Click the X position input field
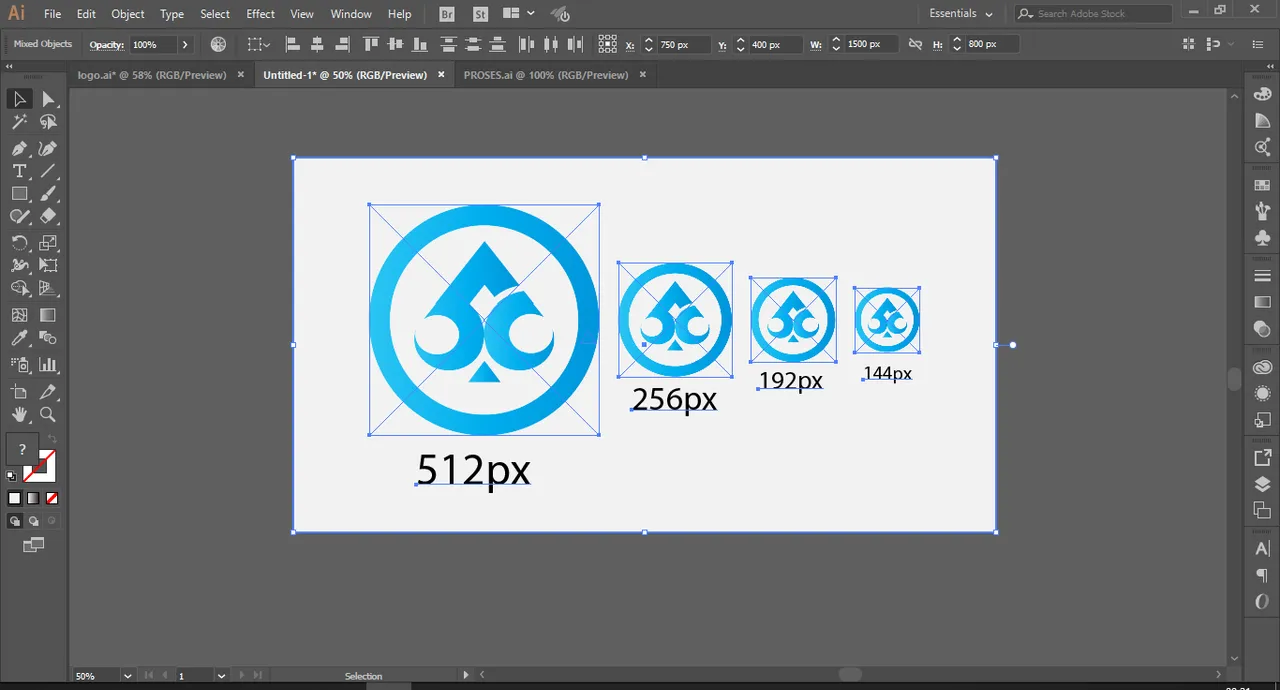Screen dimensions: 1280x690 683,45
